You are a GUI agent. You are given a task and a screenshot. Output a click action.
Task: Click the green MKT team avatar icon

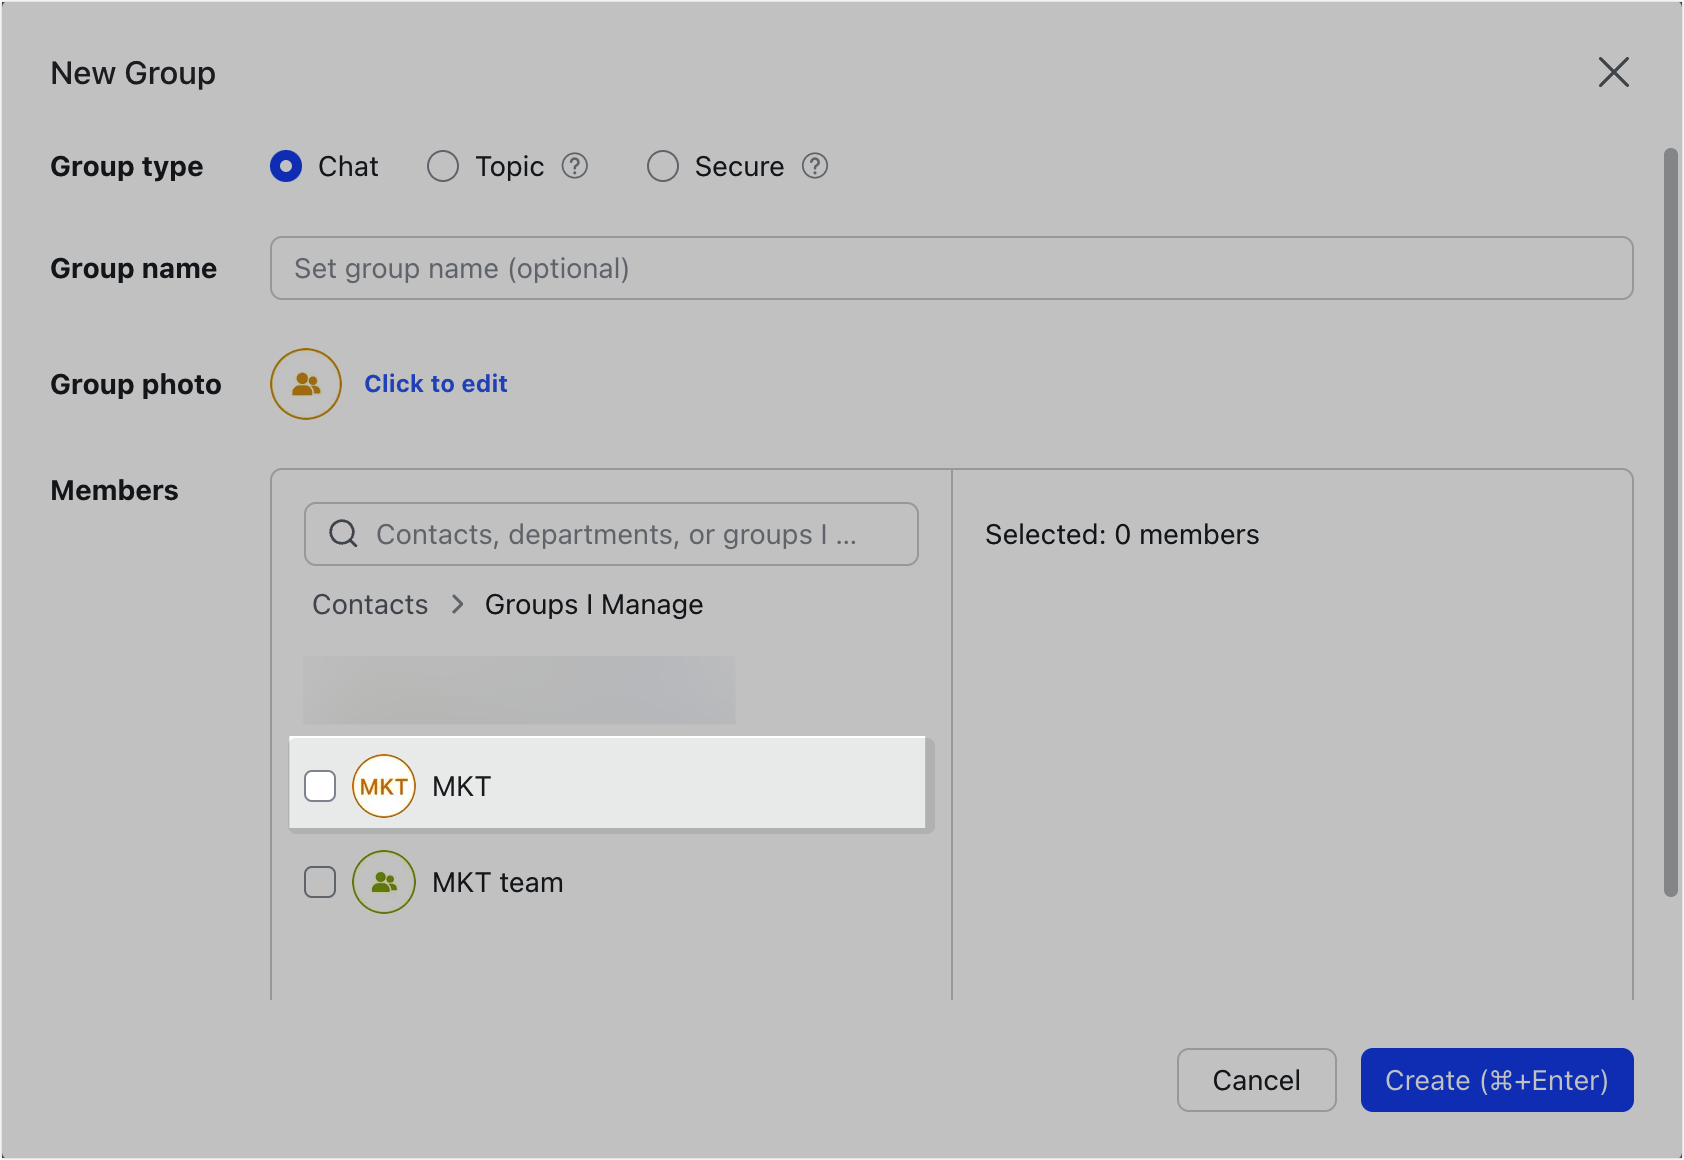pos(383,882)
